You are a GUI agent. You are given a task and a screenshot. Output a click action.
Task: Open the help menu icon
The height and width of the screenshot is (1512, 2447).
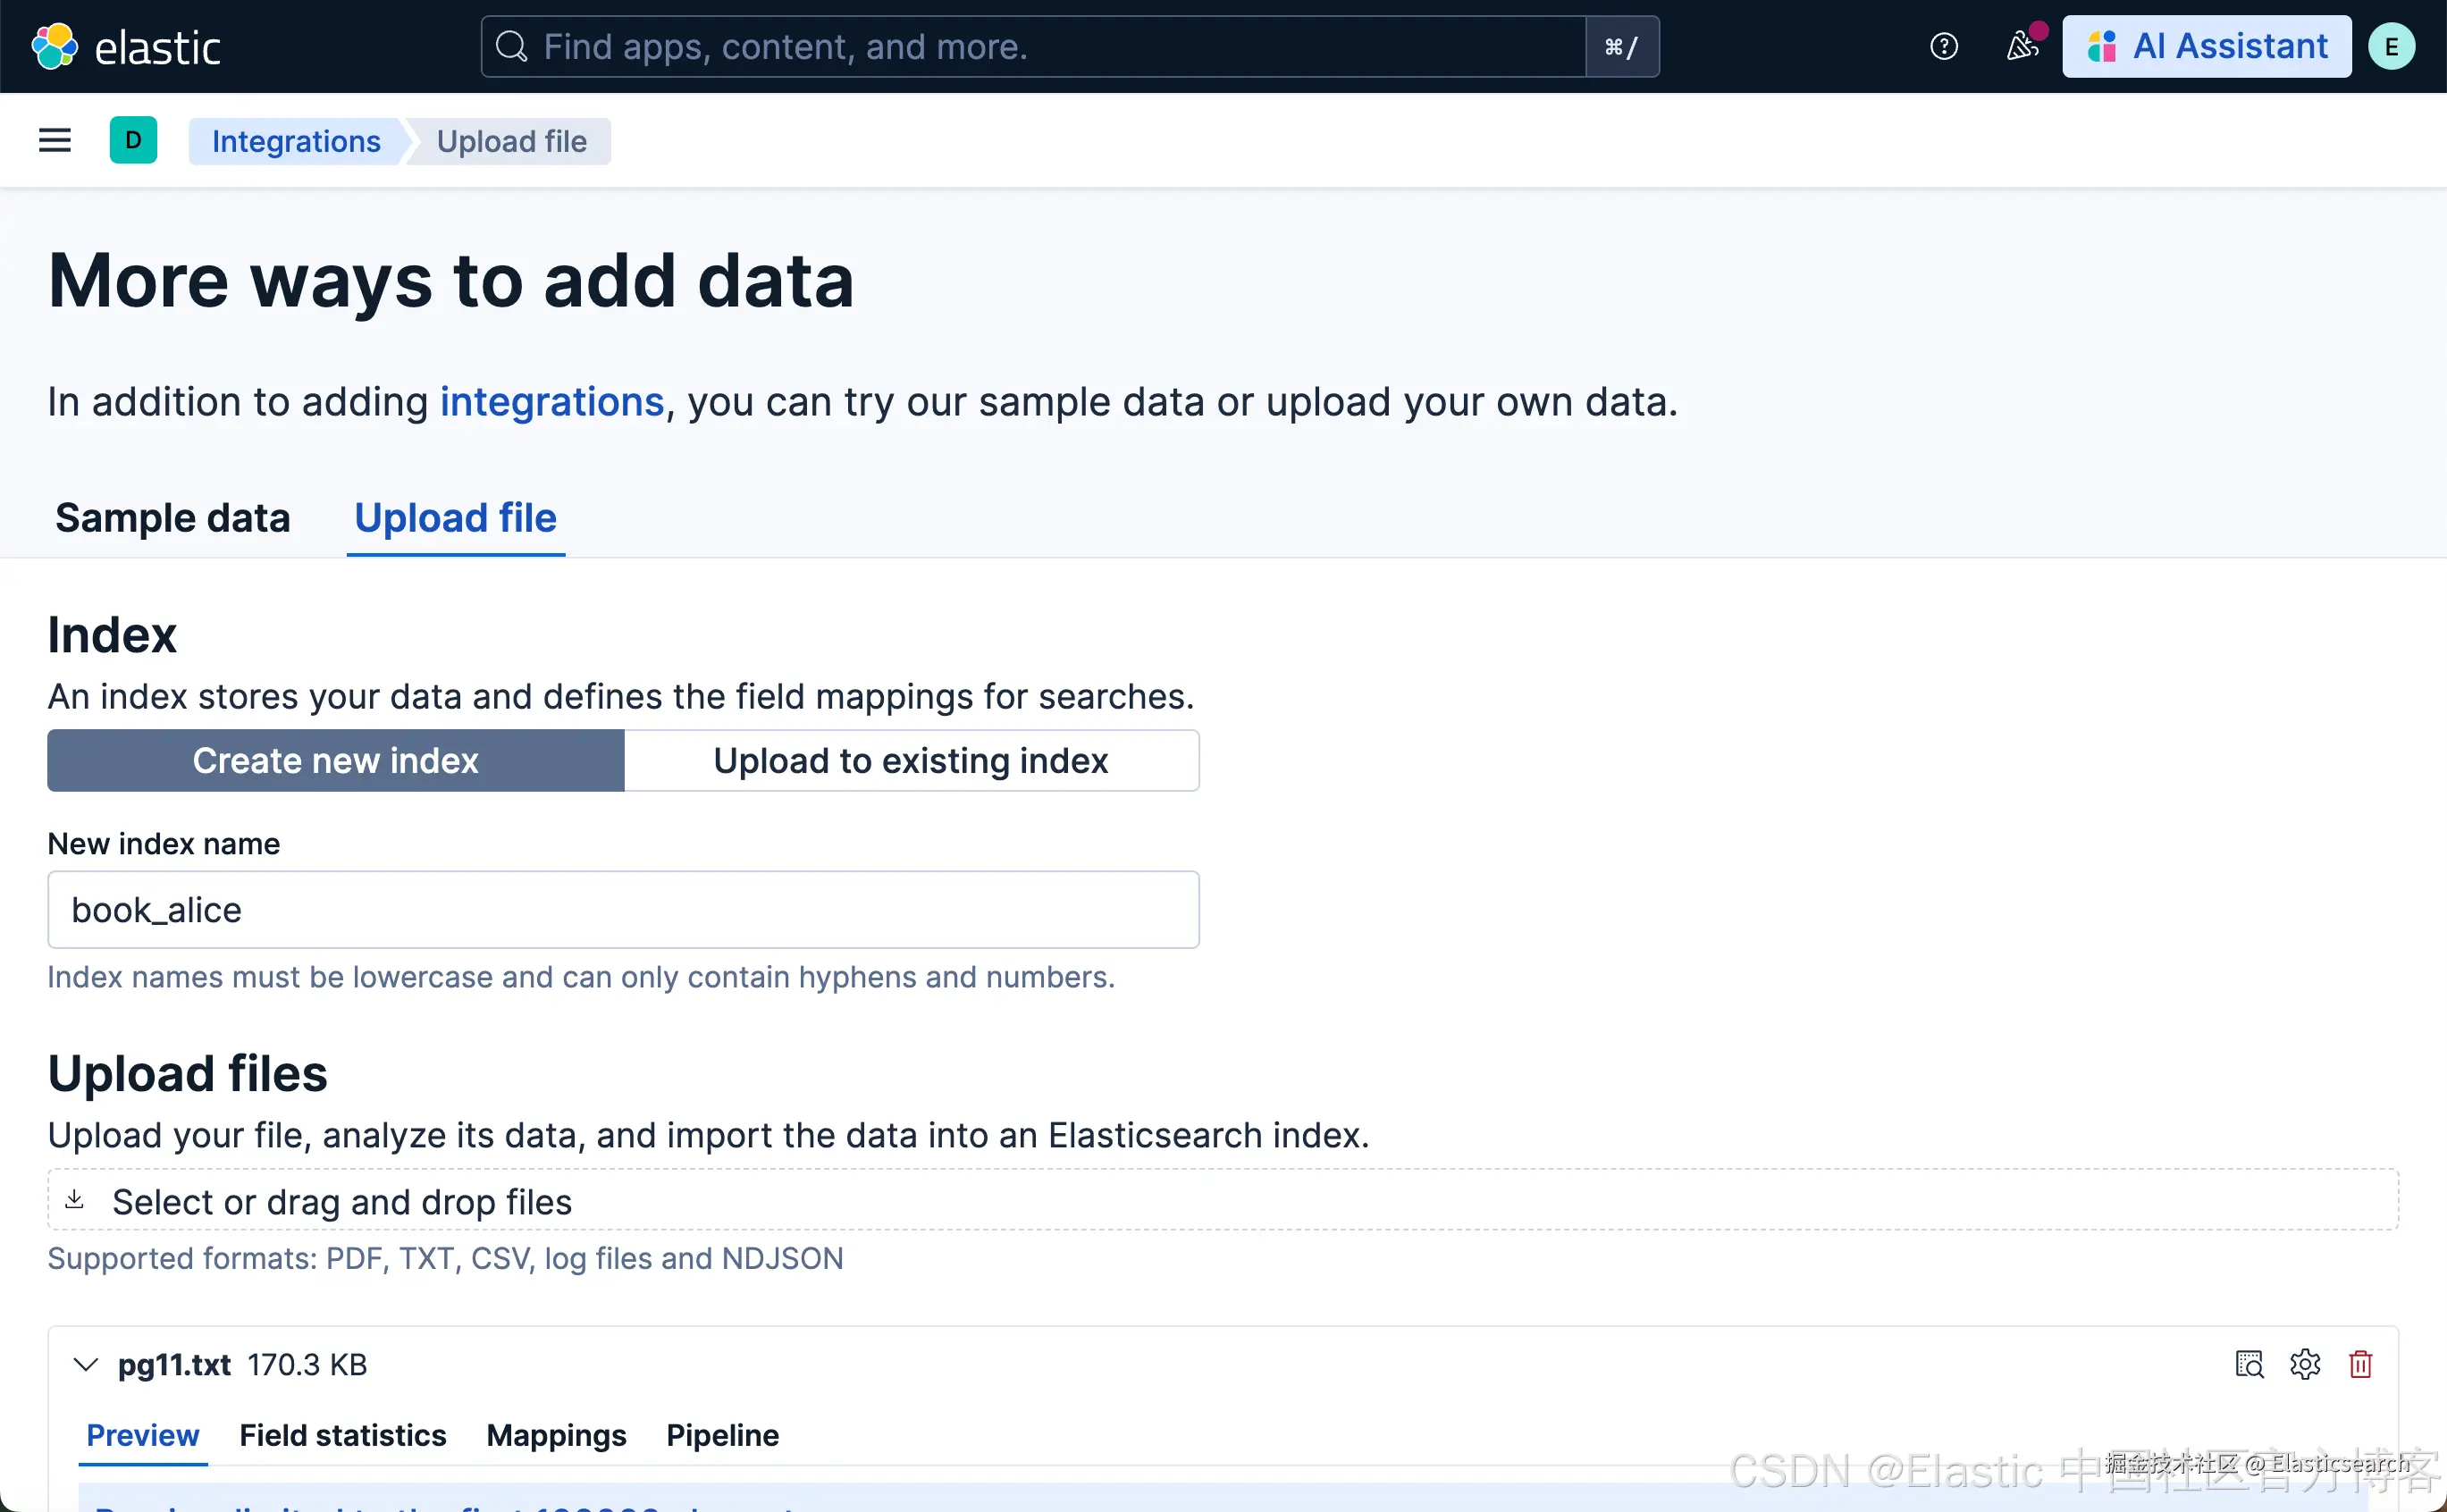[1943, 46]
